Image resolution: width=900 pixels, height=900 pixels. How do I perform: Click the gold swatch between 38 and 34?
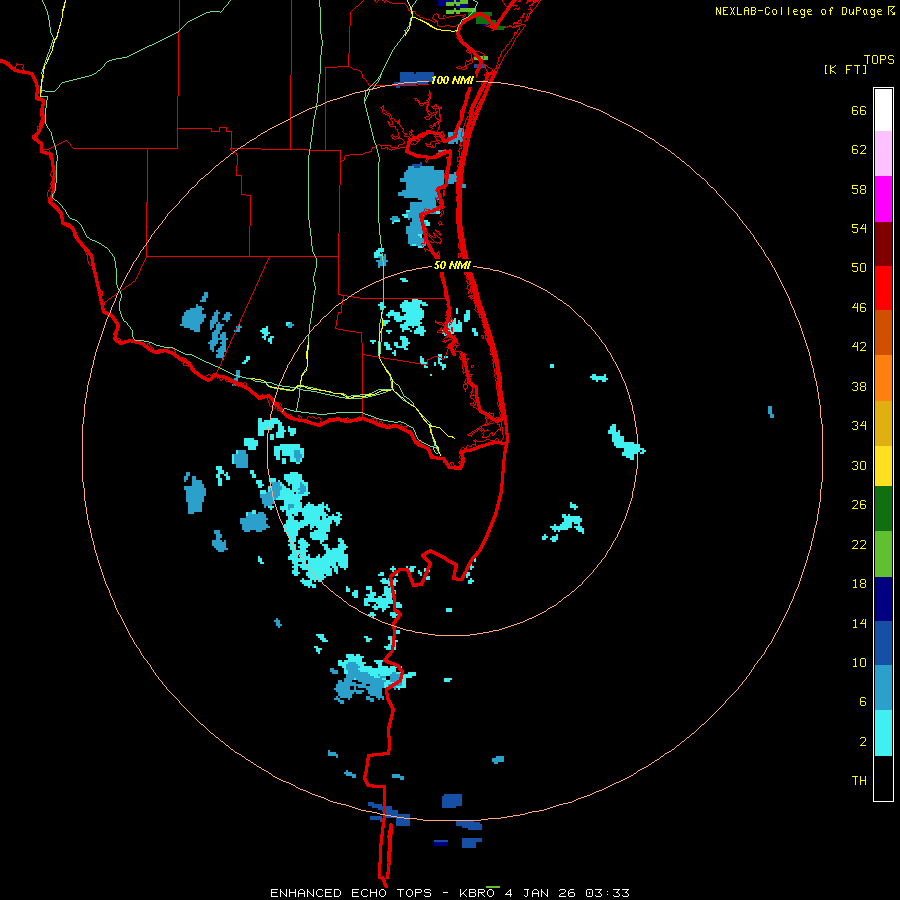883,423
